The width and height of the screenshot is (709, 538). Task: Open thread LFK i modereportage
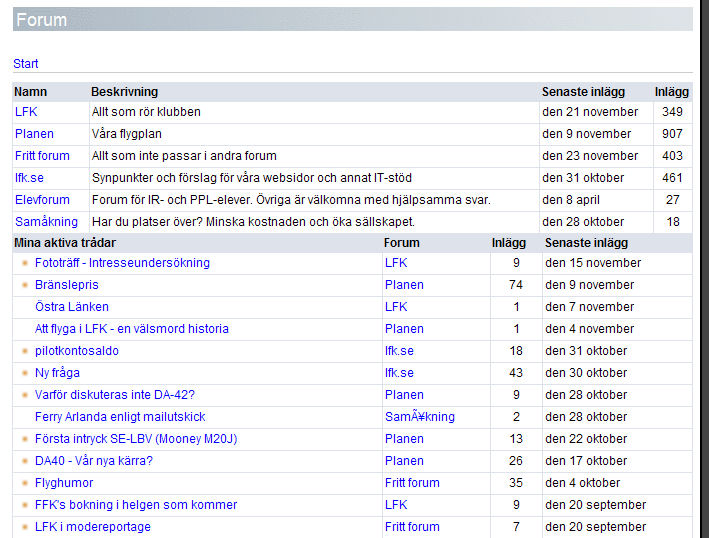tap(93, 527)
